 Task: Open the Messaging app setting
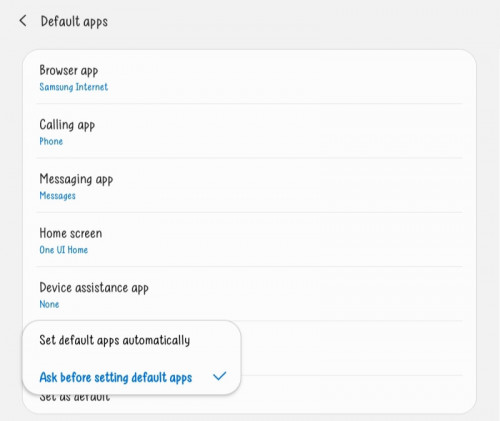pyautogui.click(x=249, y=185)
